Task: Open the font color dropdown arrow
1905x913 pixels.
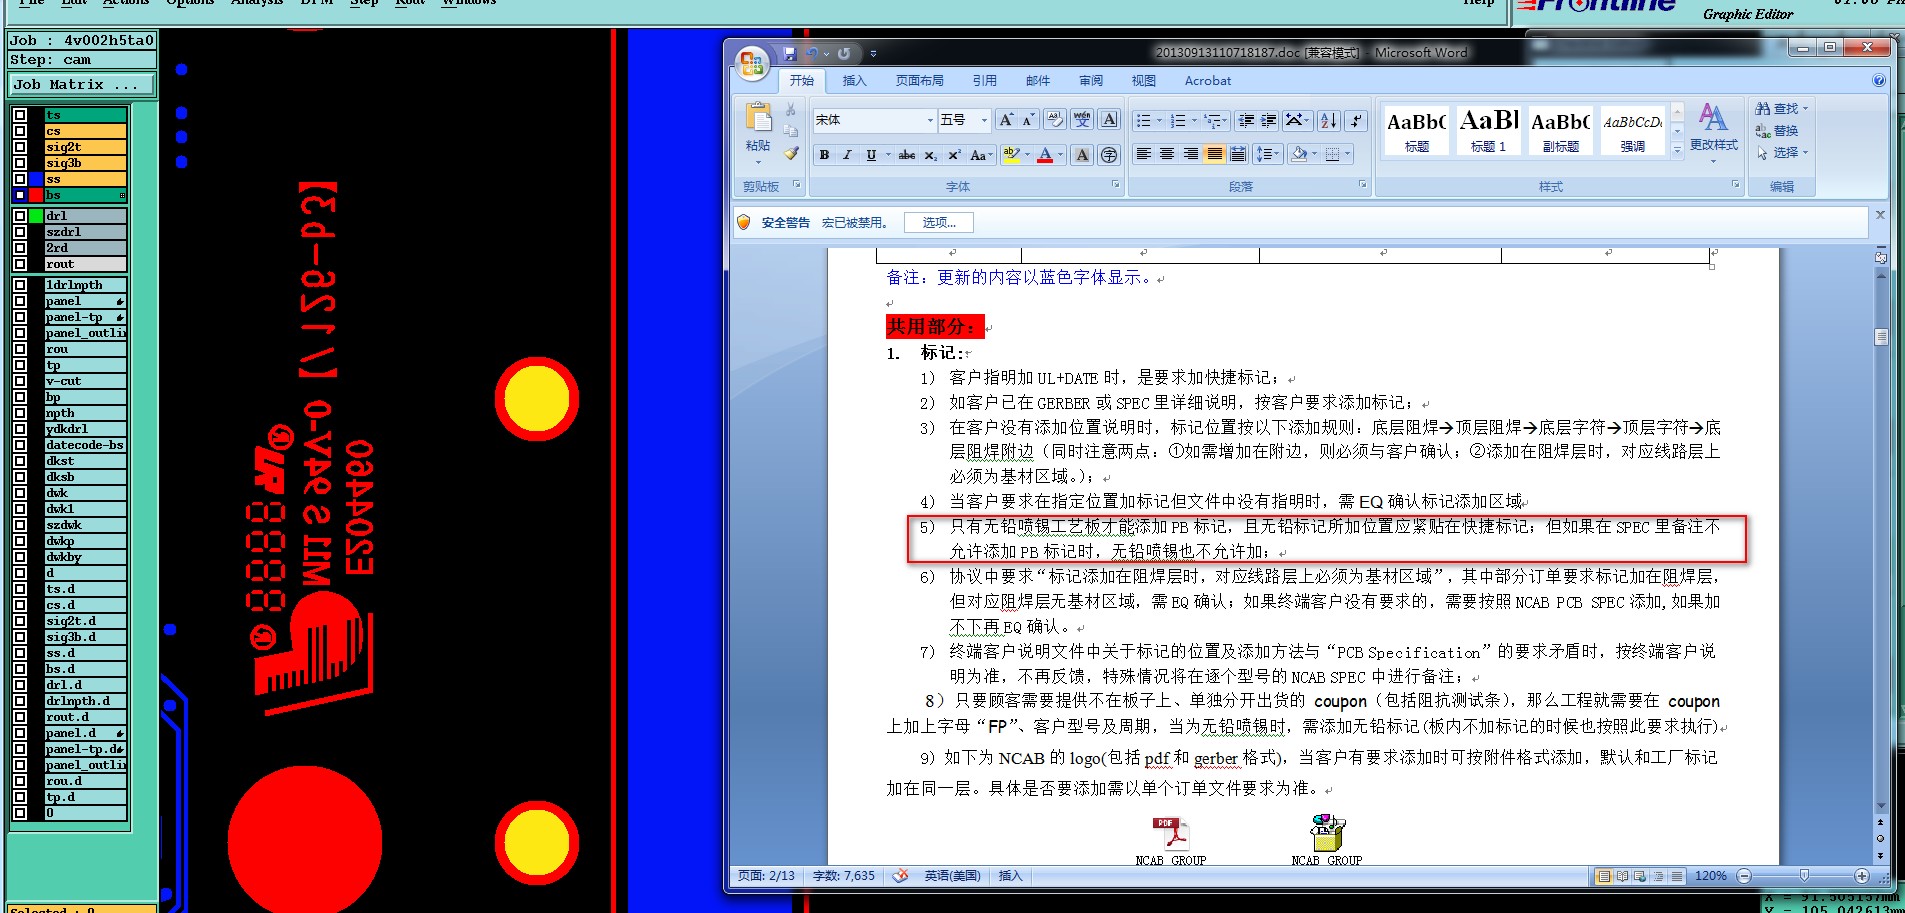Action: coord(1059,155)
